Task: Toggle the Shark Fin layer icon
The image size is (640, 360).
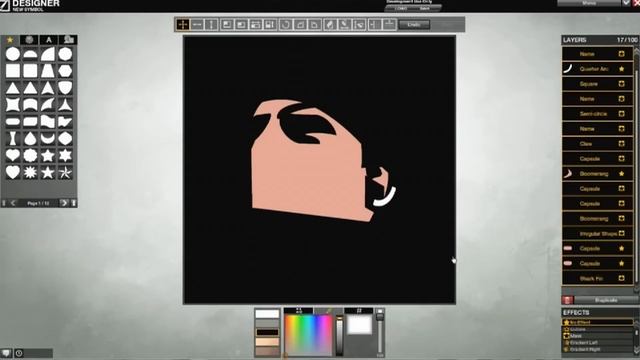Action: tap(621, 278)
